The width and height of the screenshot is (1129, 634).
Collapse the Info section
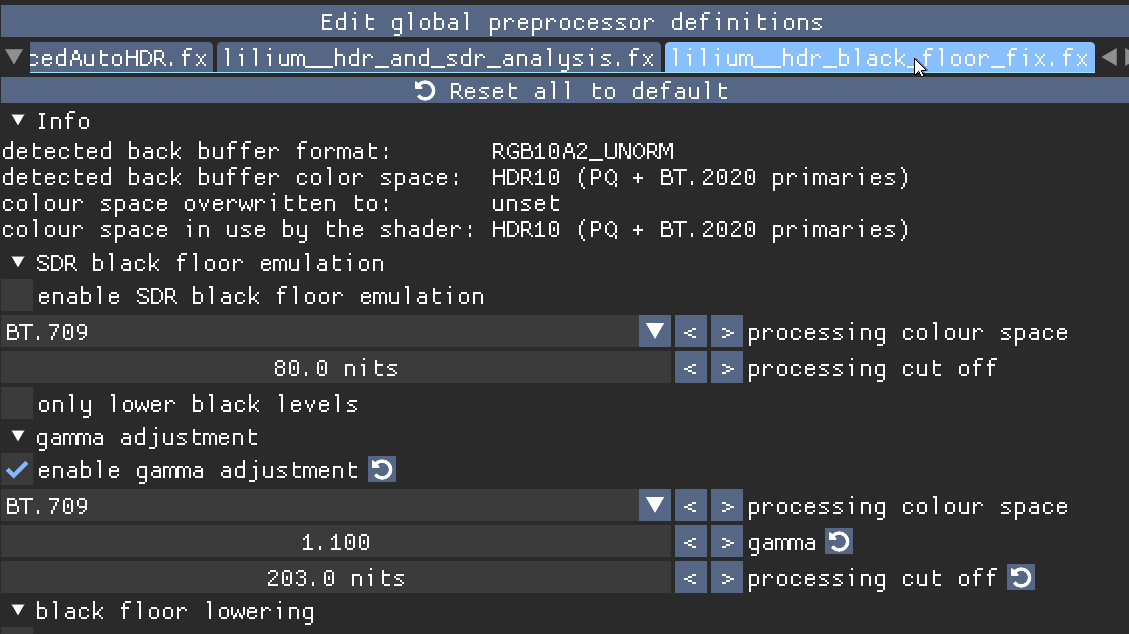pyautogui.click(x=18, y=120)
